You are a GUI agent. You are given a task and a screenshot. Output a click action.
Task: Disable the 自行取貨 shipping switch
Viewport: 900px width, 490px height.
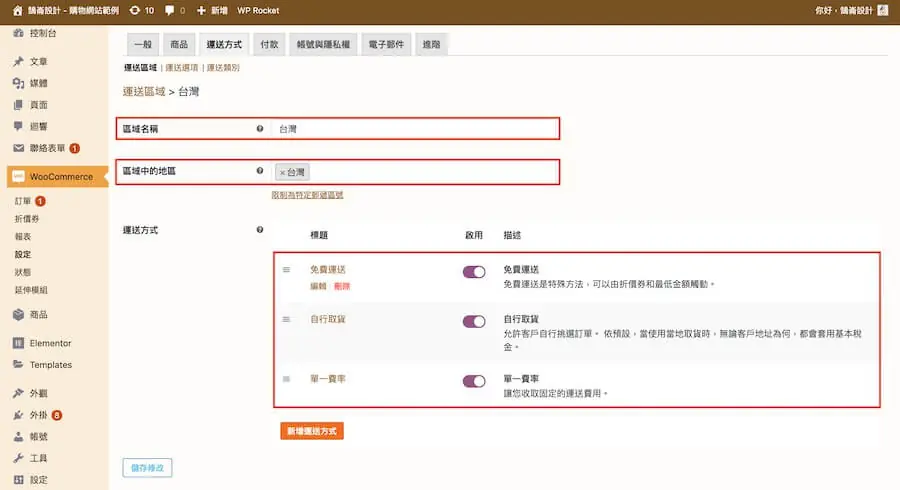click(x=474, y=321)
